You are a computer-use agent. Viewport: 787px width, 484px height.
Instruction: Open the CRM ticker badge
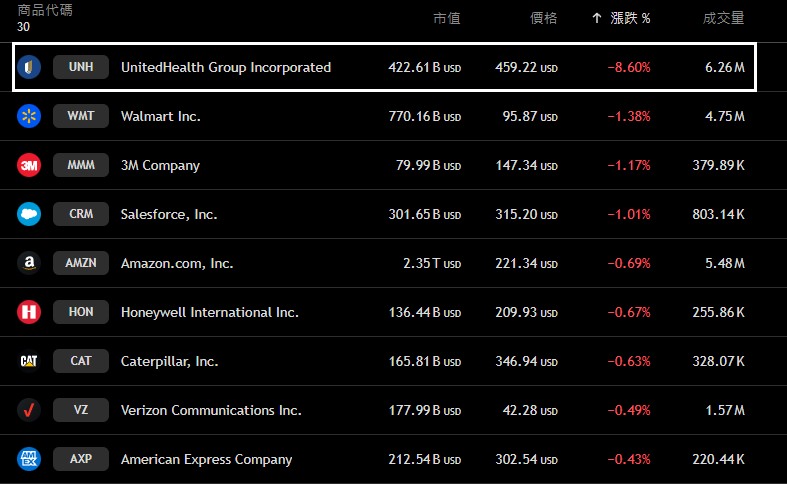point(81,214)
